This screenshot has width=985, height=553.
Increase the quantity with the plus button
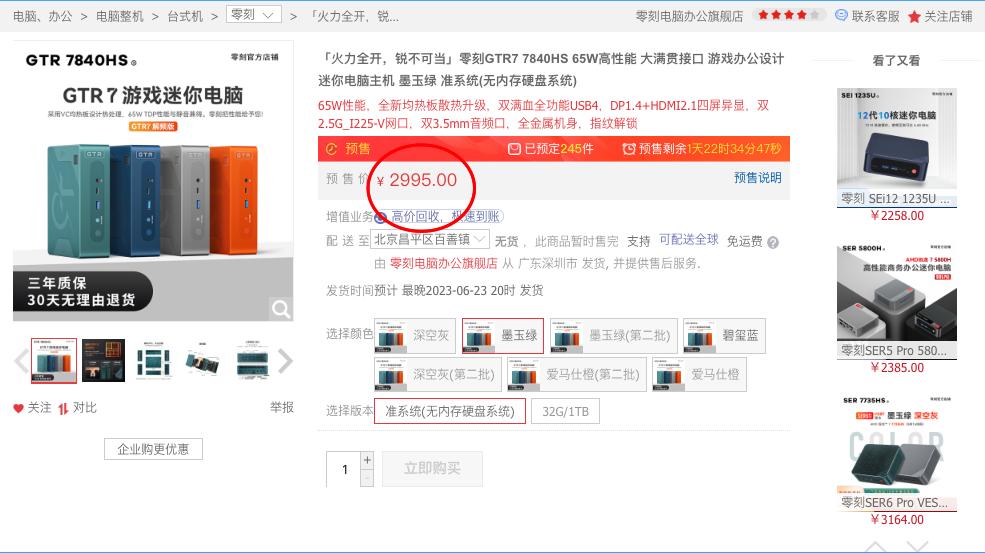[367, 460]
